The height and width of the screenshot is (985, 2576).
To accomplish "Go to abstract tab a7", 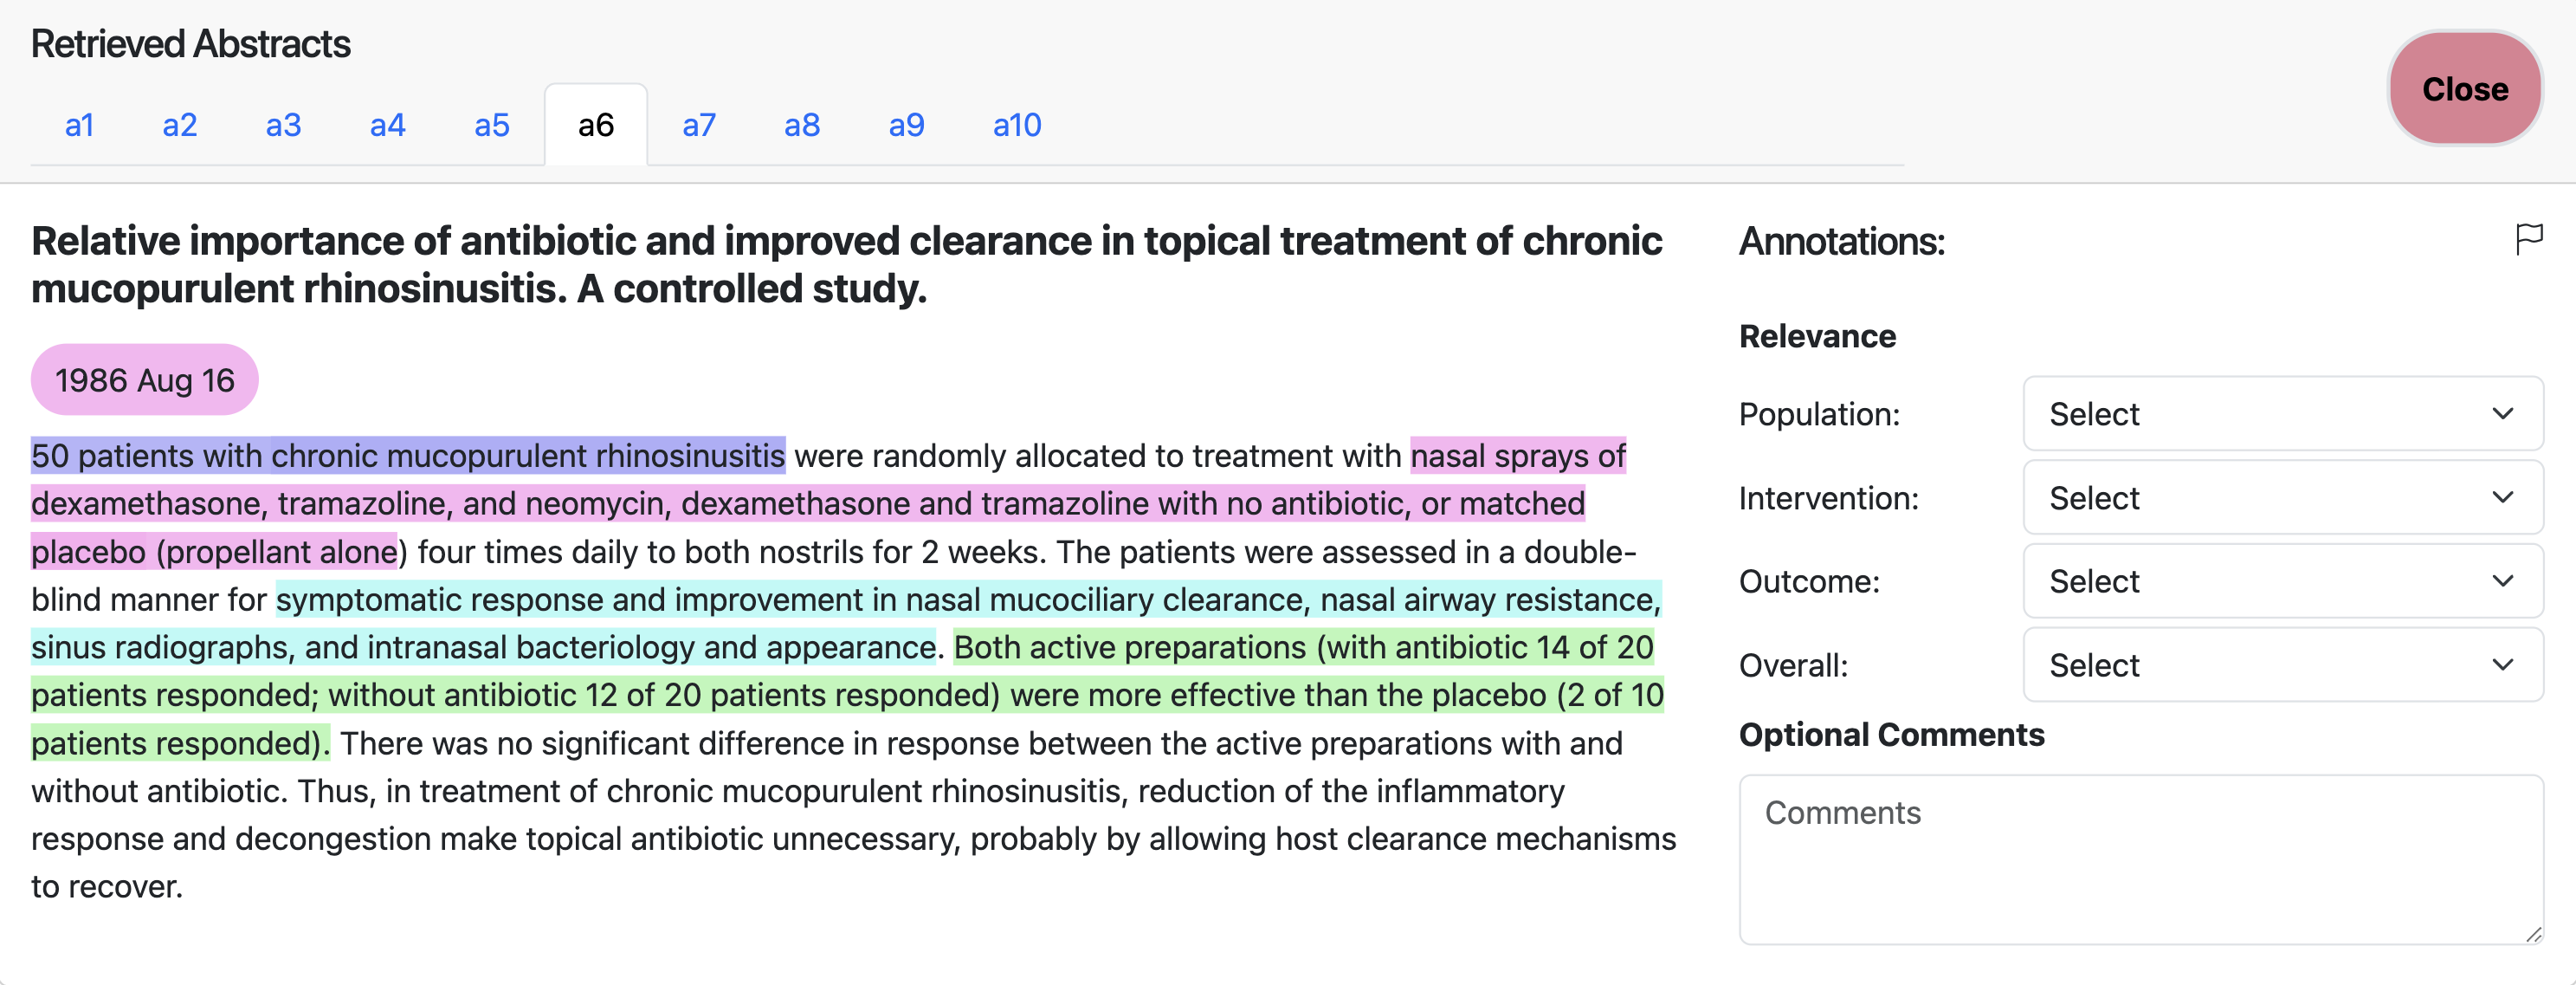I will 699,125.
